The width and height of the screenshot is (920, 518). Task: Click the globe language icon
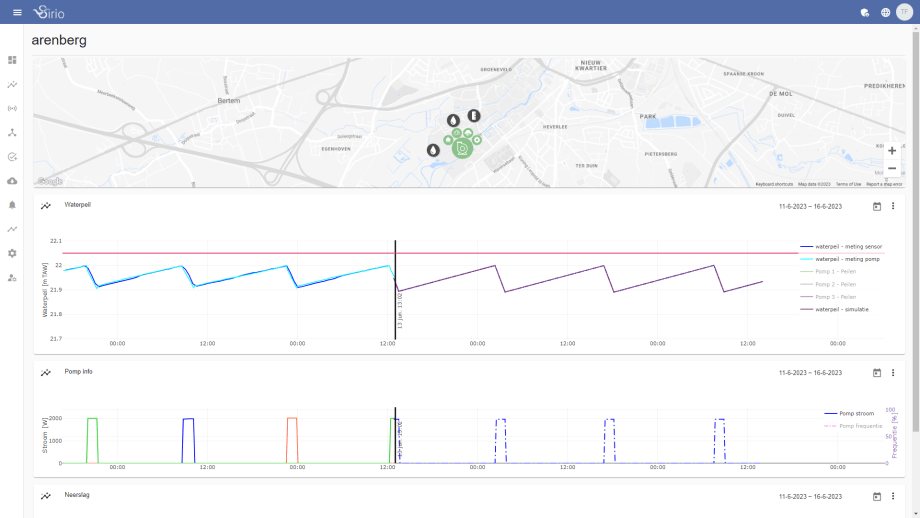coord(885,12)
